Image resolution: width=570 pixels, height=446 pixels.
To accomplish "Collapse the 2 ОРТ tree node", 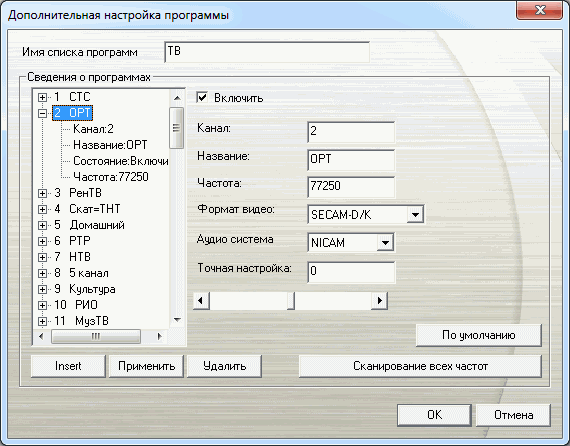I will [43, 113].
